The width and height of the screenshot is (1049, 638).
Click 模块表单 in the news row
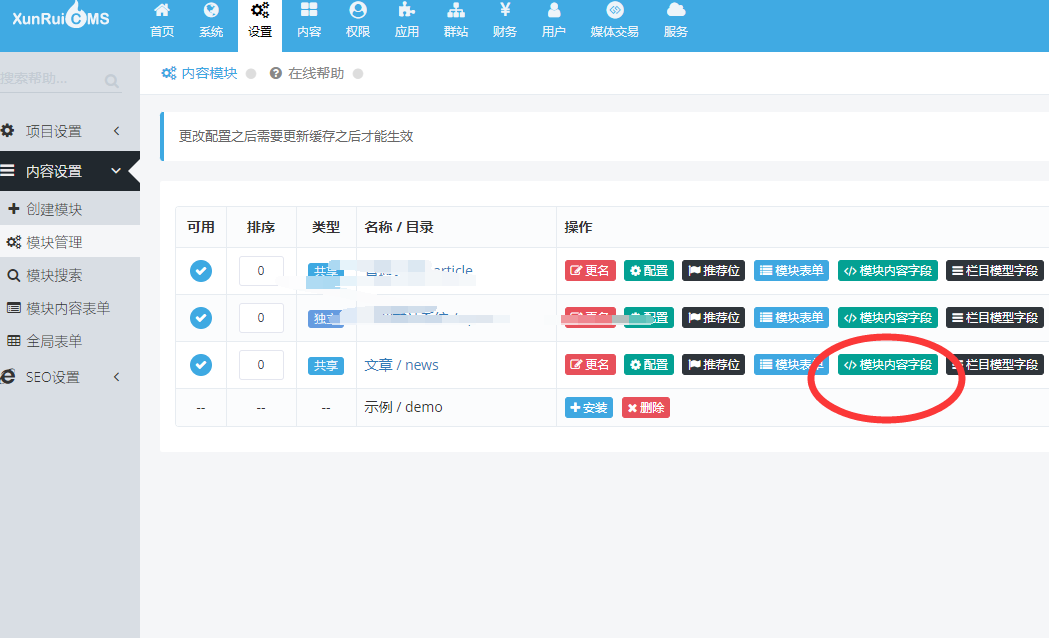pyautogui.click(x=791, y=364)
